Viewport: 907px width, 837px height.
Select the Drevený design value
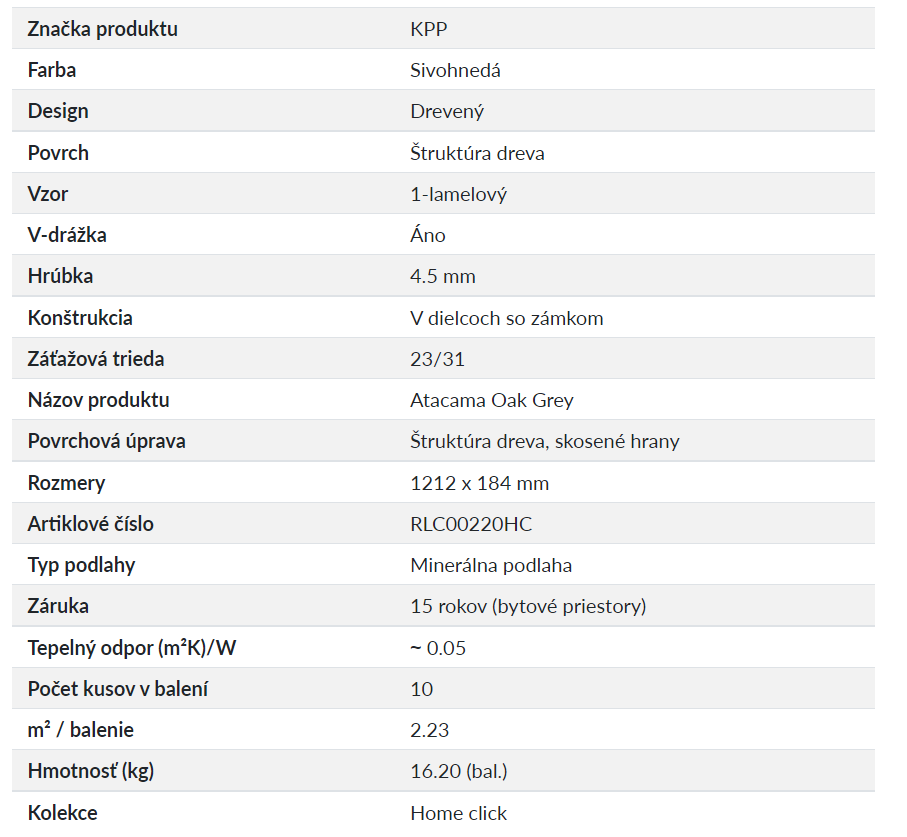pyautogui.click(x=447, y=111)
